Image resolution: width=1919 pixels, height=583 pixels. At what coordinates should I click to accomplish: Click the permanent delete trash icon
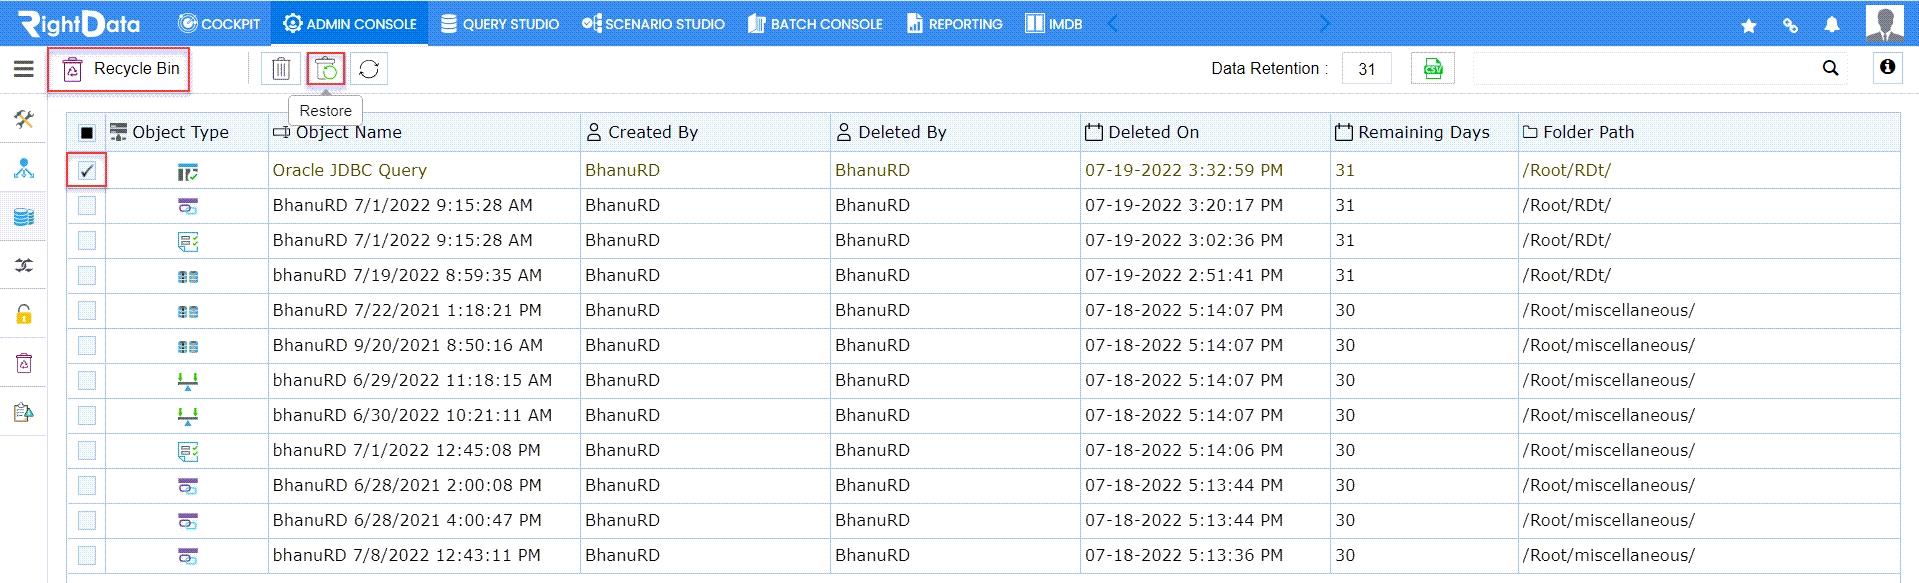pos(281,68)
